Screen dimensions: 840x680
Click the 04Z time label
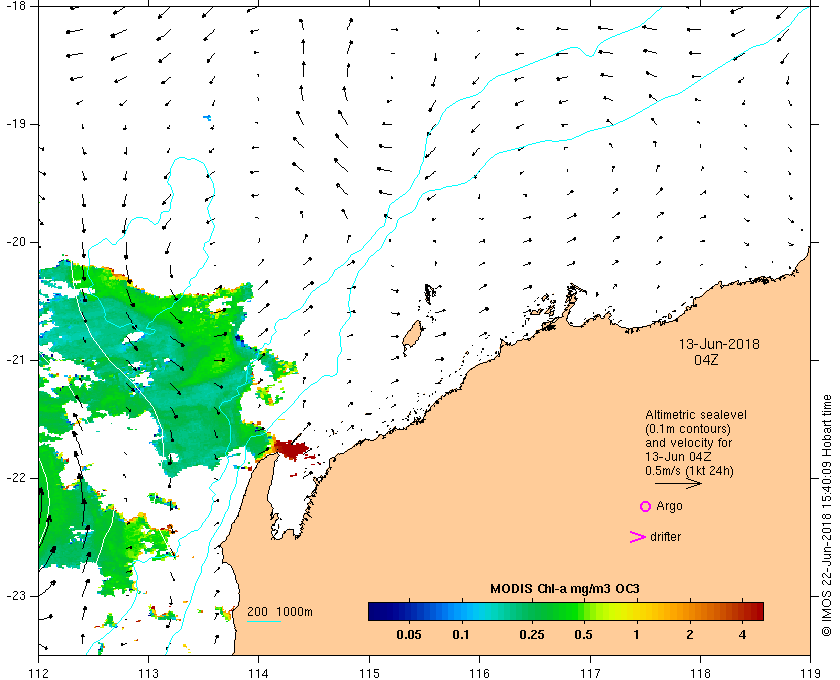point(706,360)
